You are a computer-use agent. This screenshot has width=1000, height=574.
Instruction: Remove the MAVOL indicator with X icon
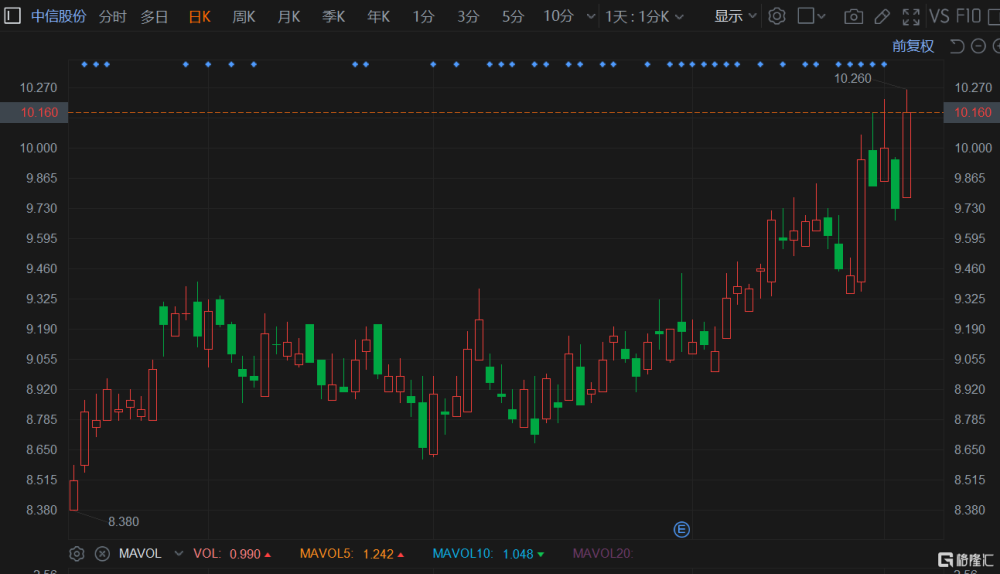[x=101, y=553]
